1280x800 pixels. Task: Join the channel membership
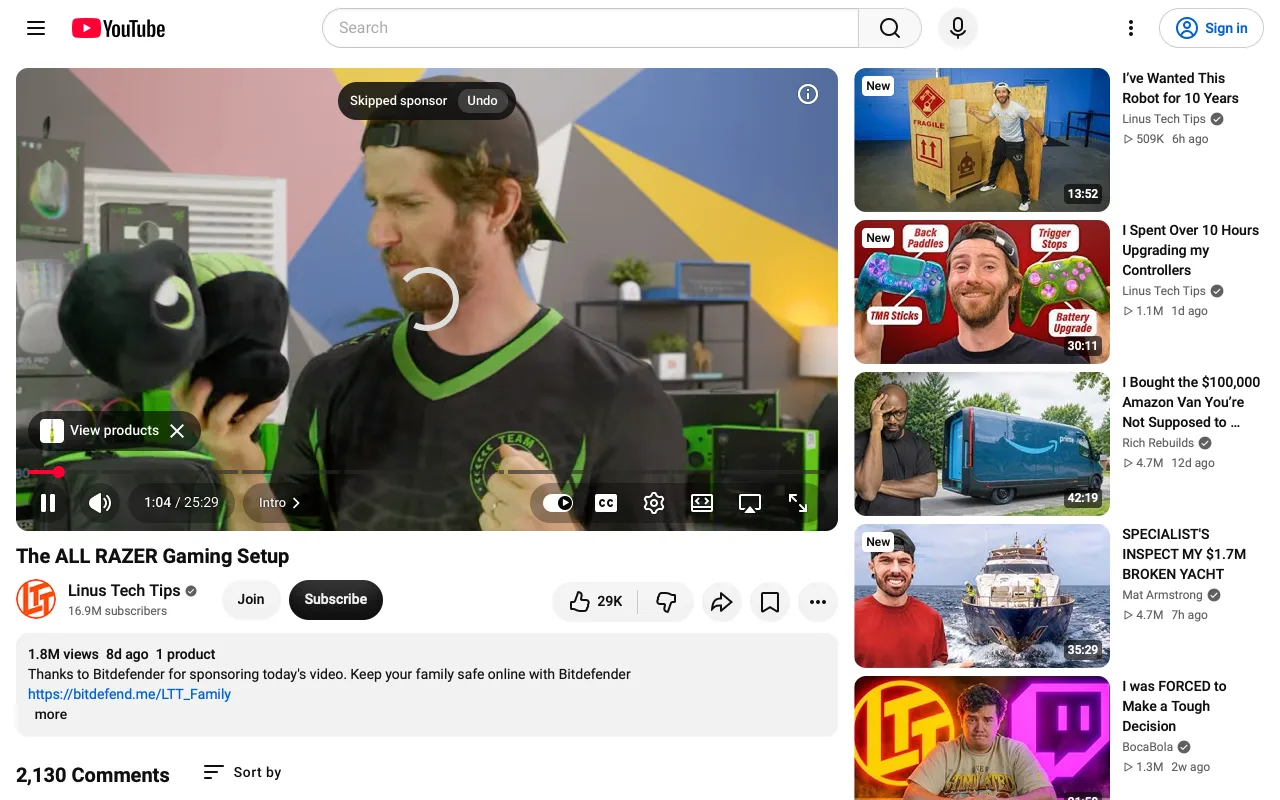tap(251, 599)
